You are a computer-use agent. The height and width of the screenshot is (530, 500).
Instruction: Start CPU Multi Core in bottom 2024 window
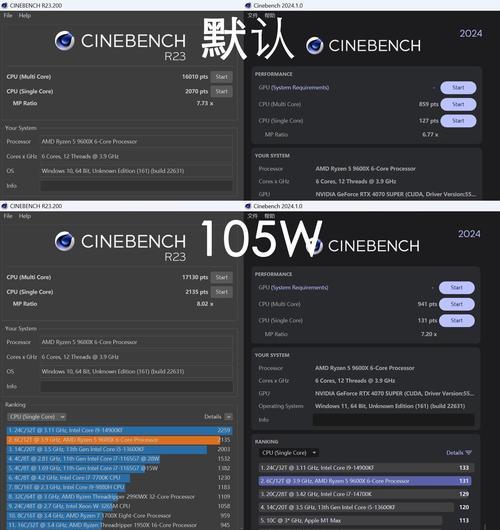[x=456, y=304]
